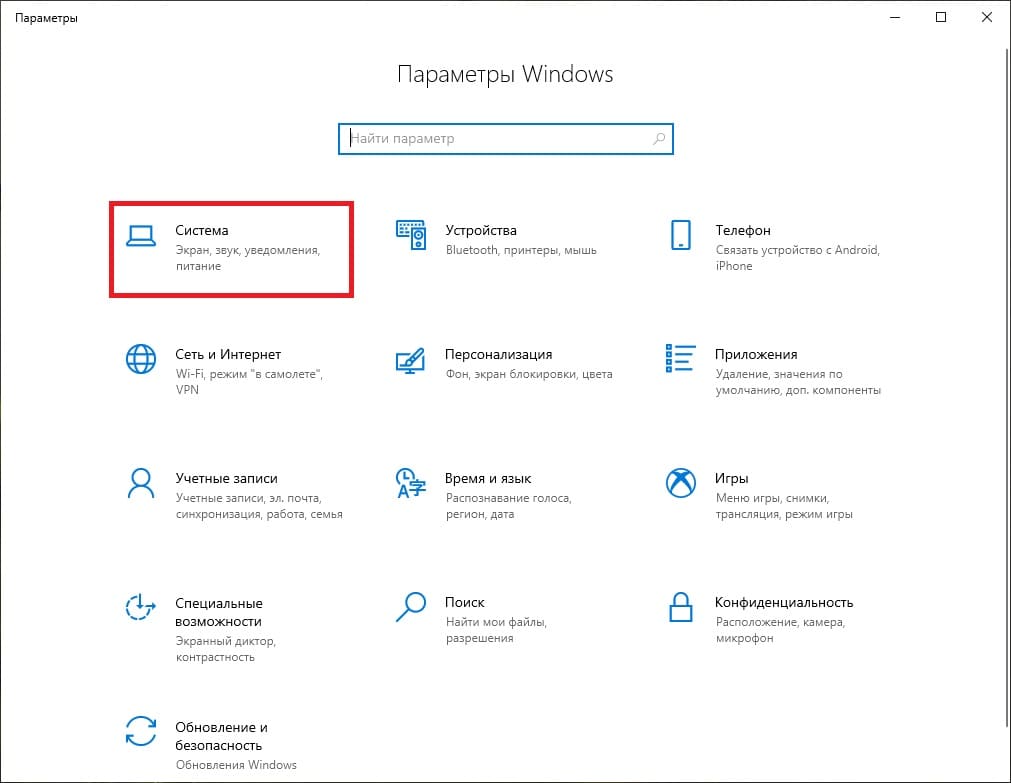Open the 'Устройства' settings title
Screen dimensions: 1011x783
click(x=480, y=230)
